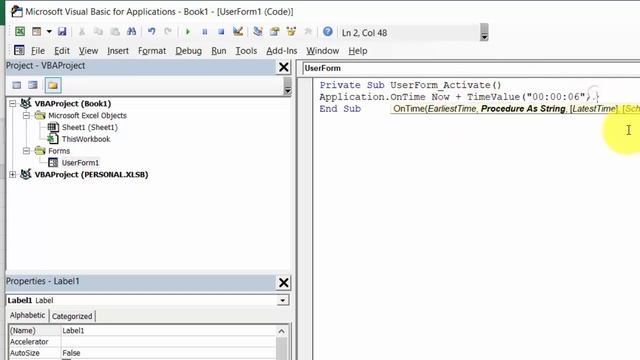Click the Application.OnTime code line
Image resolution: width=640 pixels, height=360 pixels.
[459, 97]
